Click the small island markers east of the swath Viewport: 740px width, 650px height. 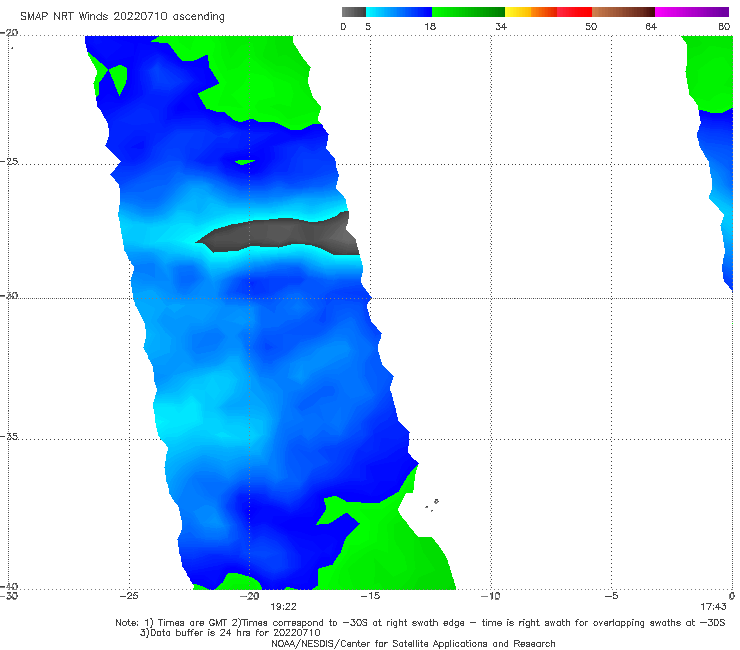[x=432, y=505]
